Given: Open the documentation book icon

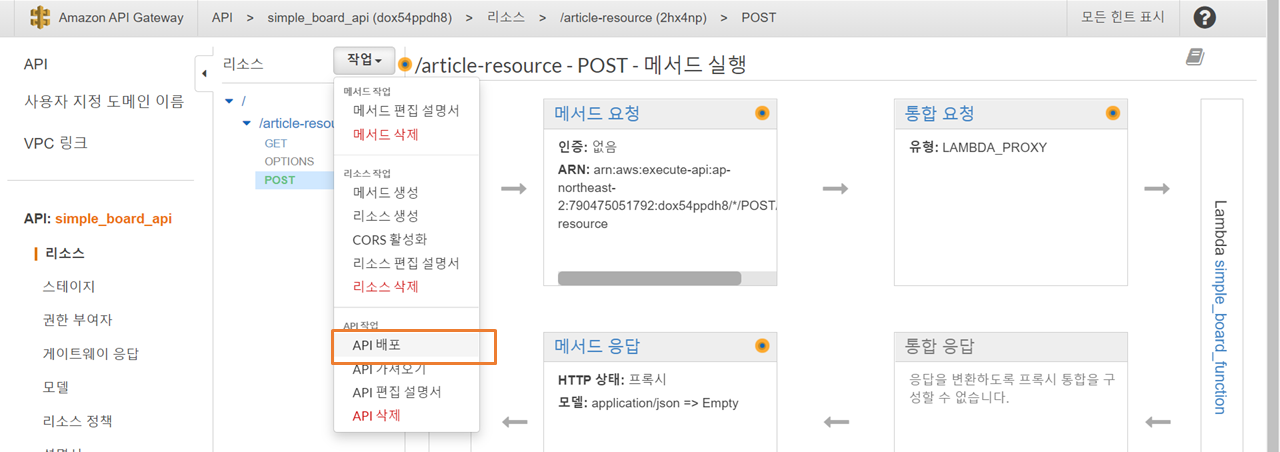Looking at the screenshot, I should click(1195, 59).
